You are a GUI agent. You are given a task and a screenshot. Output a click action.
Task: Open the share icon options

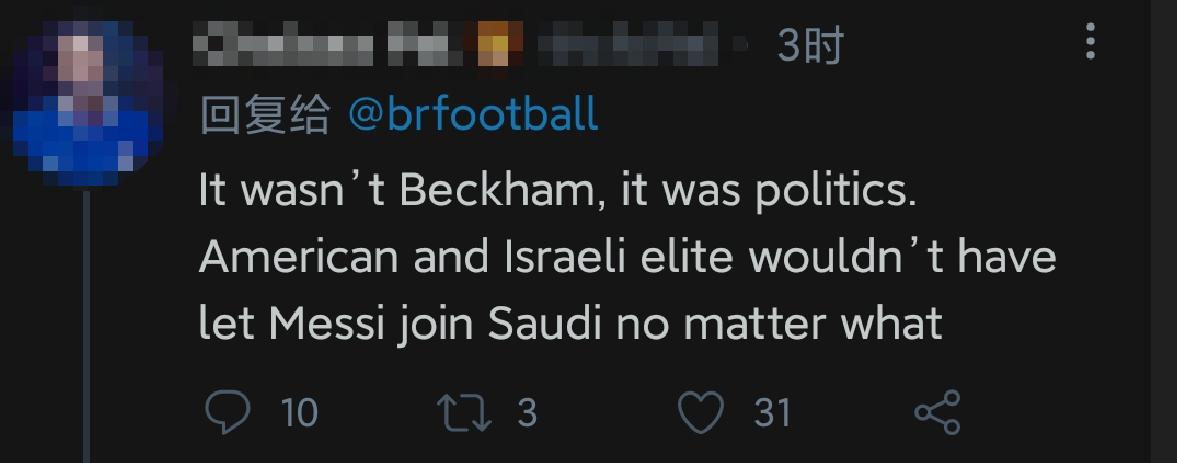(x=937, y=411)
